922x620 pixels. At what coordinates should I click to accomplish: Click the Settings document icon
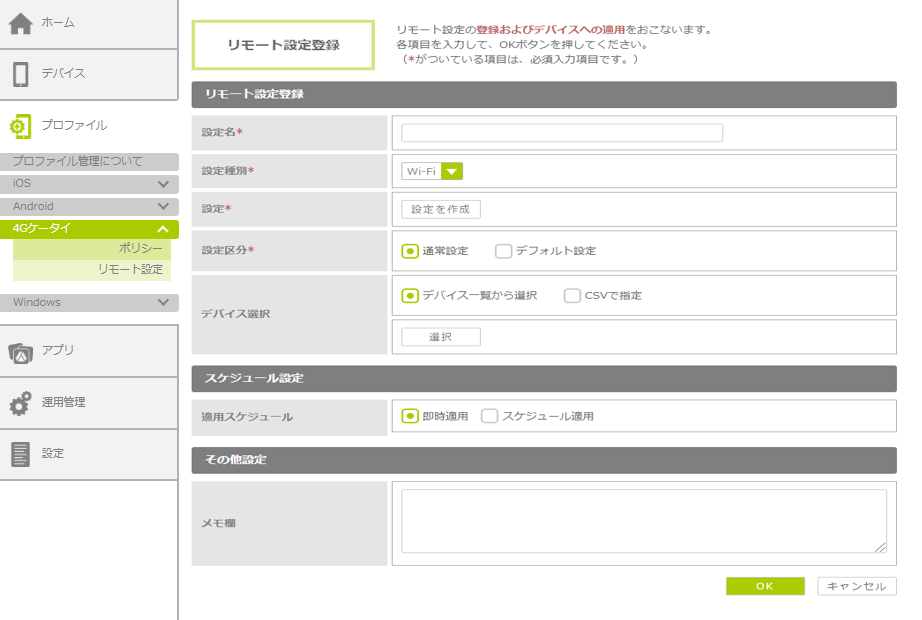coord(21,454)
